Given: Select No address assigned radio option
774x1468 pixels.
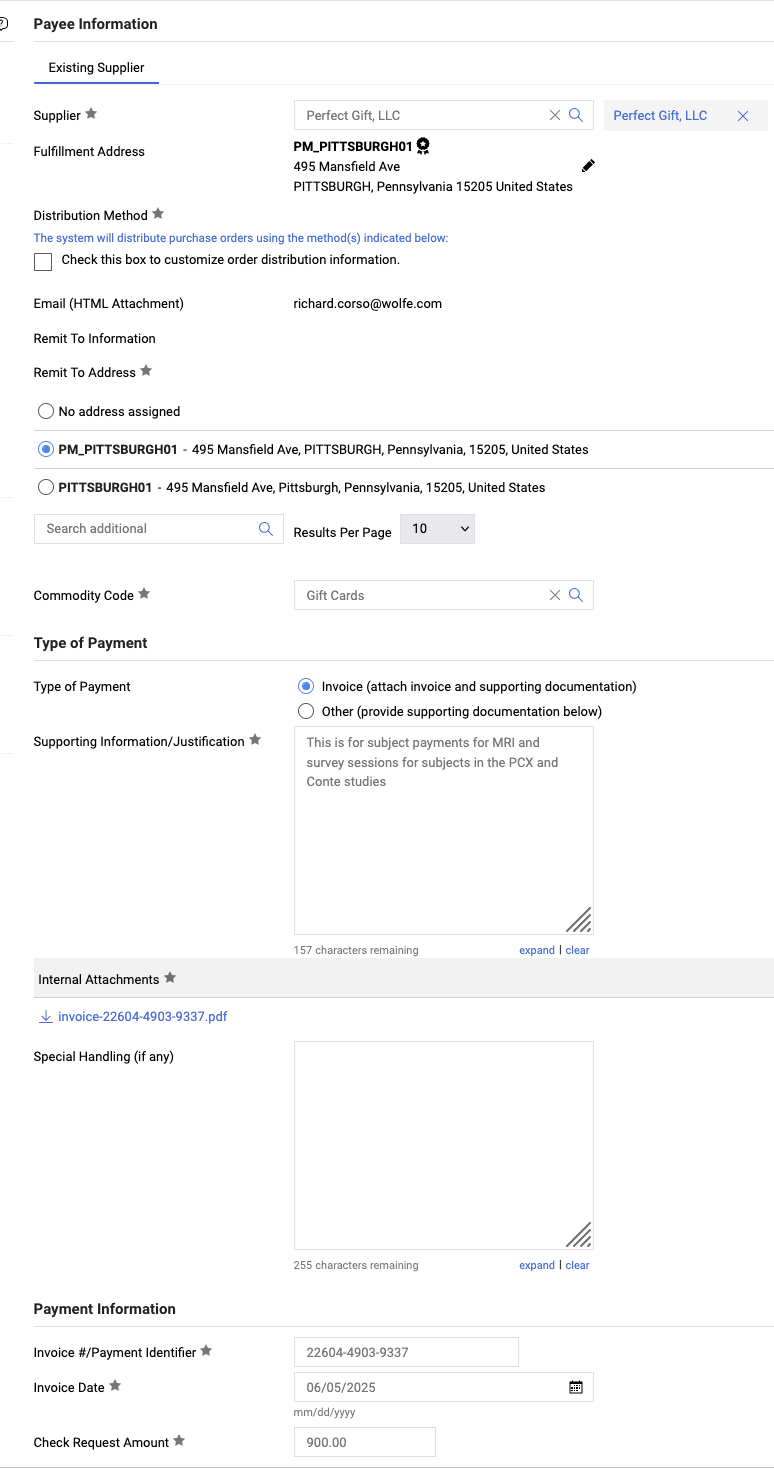Looking at the screenshot, I should point(45,411).
